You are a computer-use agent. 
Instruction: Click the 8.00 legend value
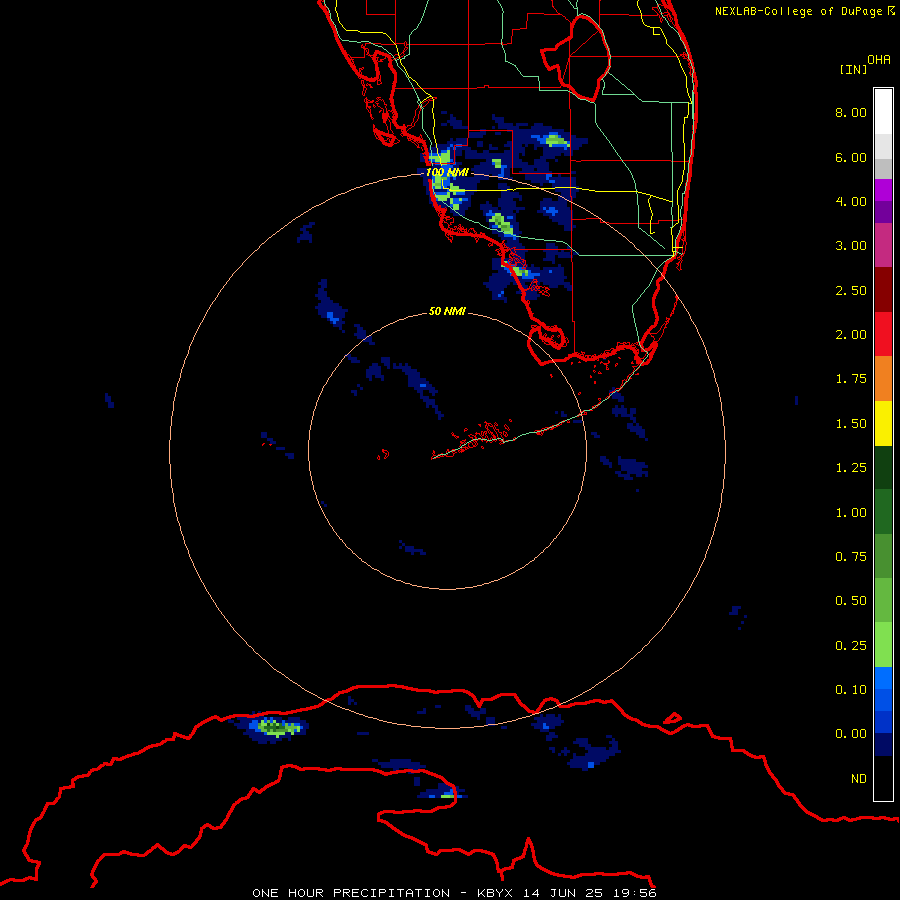[x=851, y=112]
